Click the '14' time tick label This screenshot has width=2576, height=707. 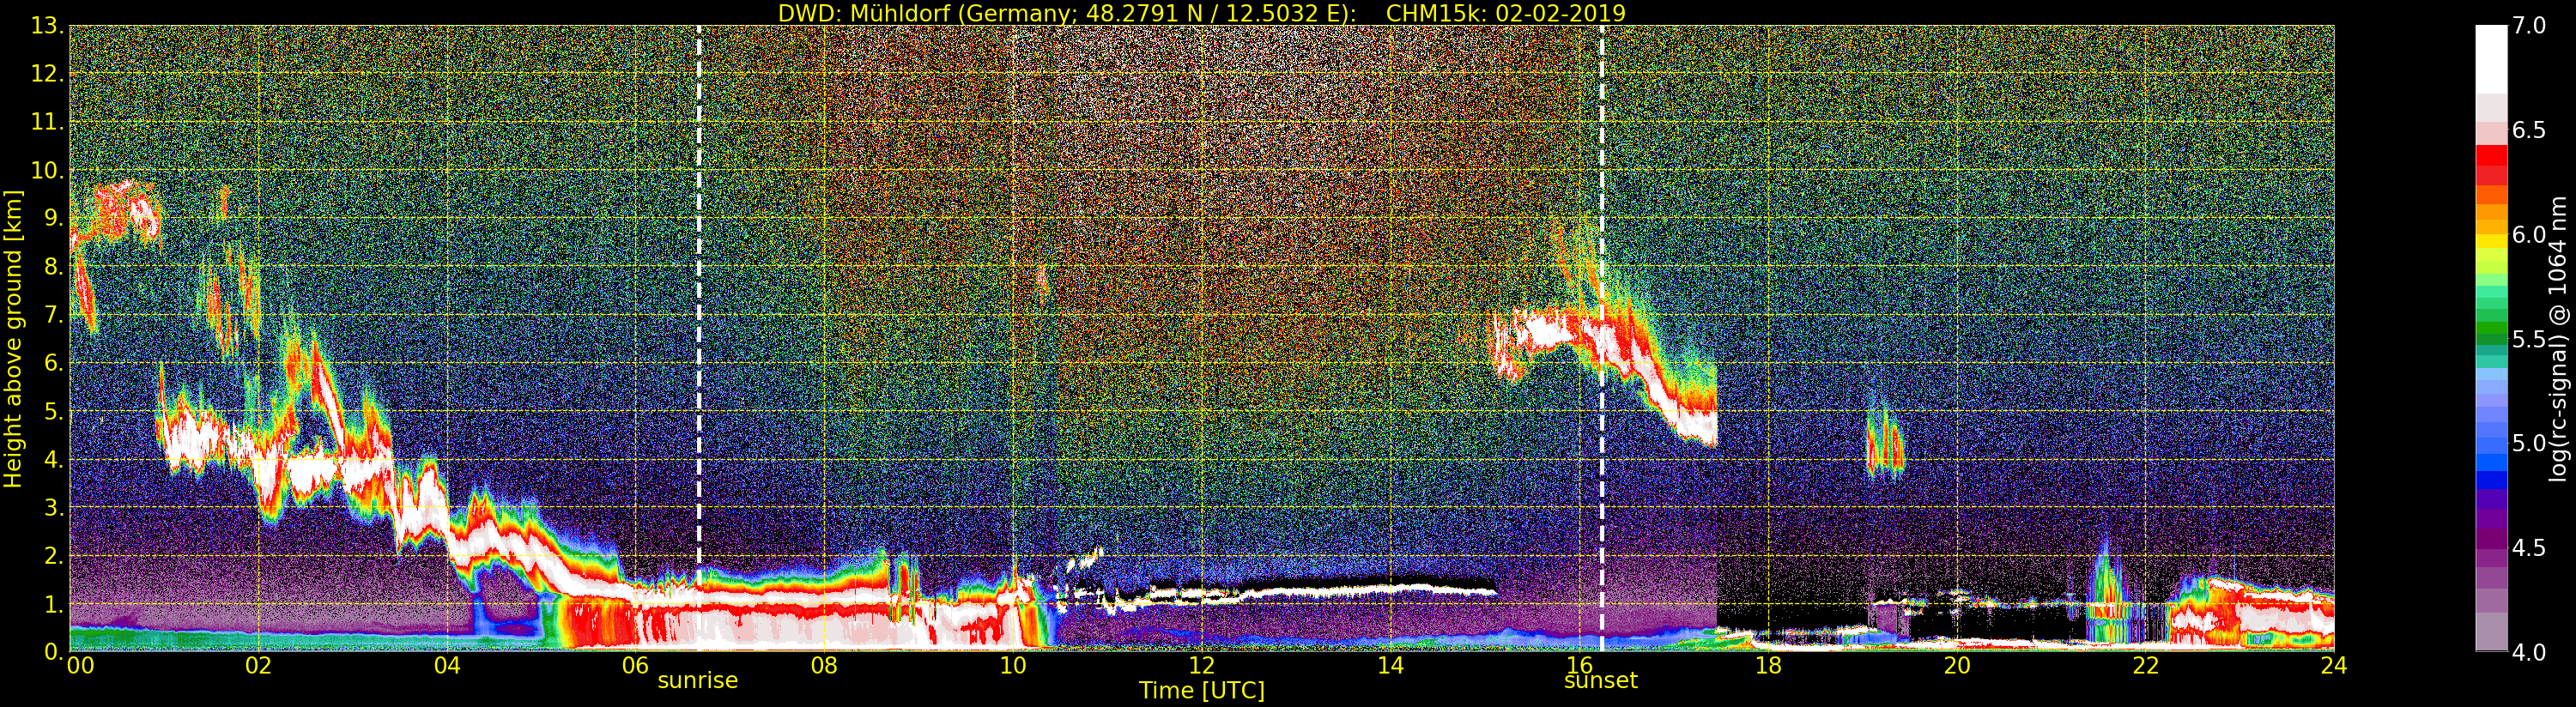pyautogui.click(x=1390, y=665)
